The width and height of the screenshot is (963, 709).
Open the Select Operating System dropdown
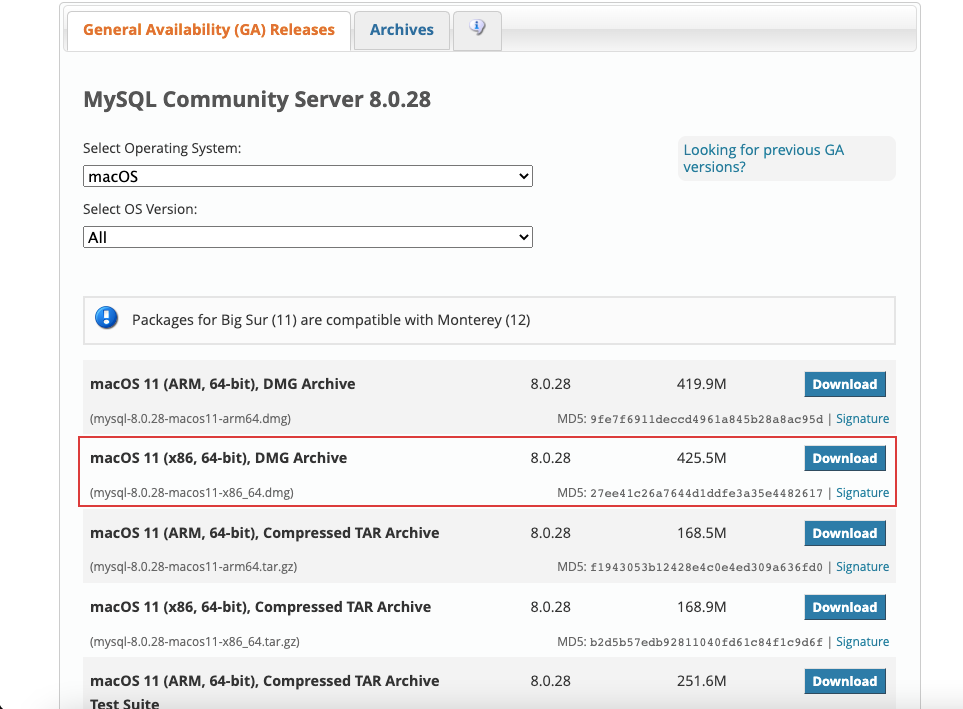[308, 176]
